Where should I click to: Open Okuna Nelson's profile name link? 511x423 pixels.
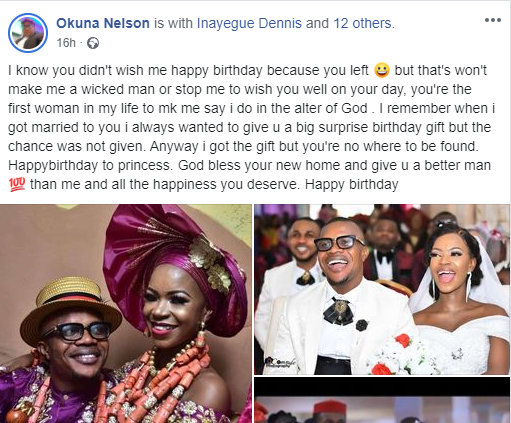[103, 23]
